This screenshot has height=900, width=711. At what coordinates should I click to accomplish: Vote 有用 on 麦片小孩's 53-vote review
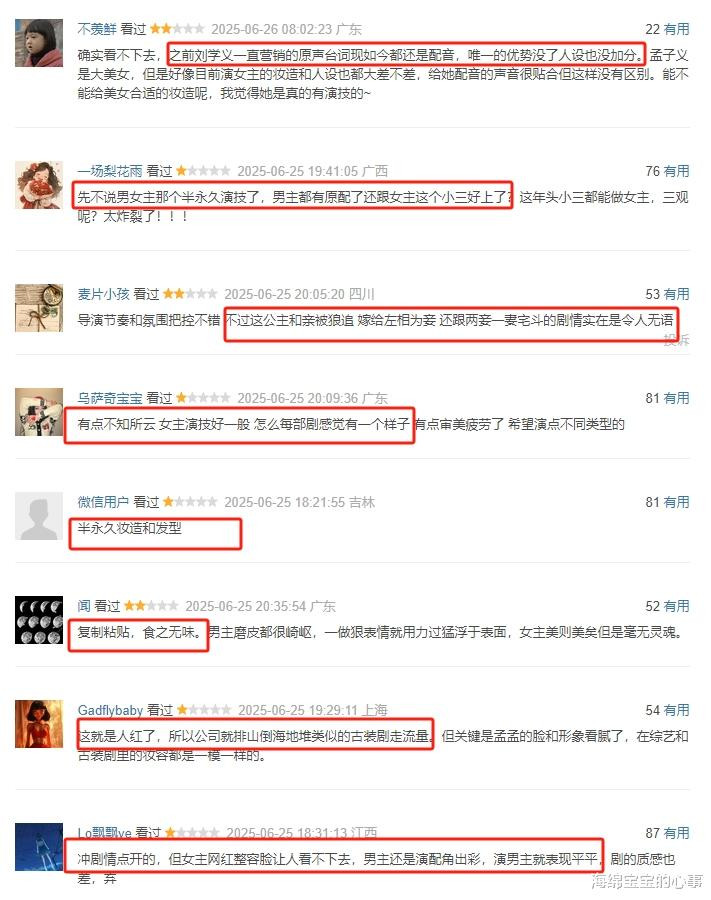(677, 294)
